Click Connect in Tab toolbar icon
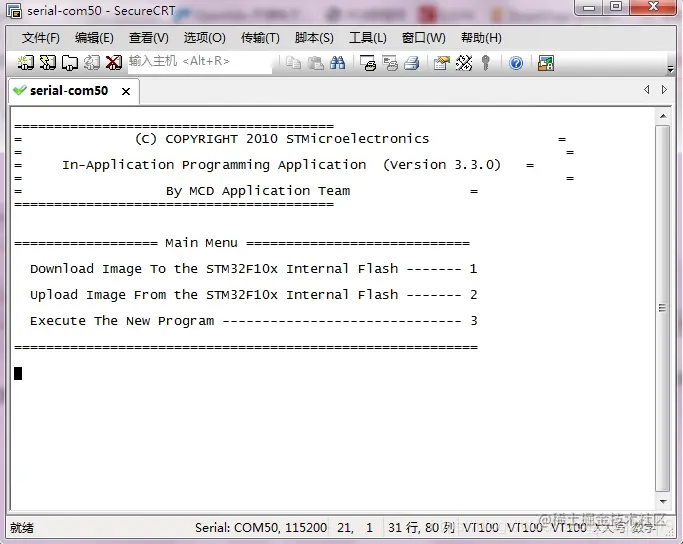The width and height of the screenshot is (683, 544). [70, 63]
